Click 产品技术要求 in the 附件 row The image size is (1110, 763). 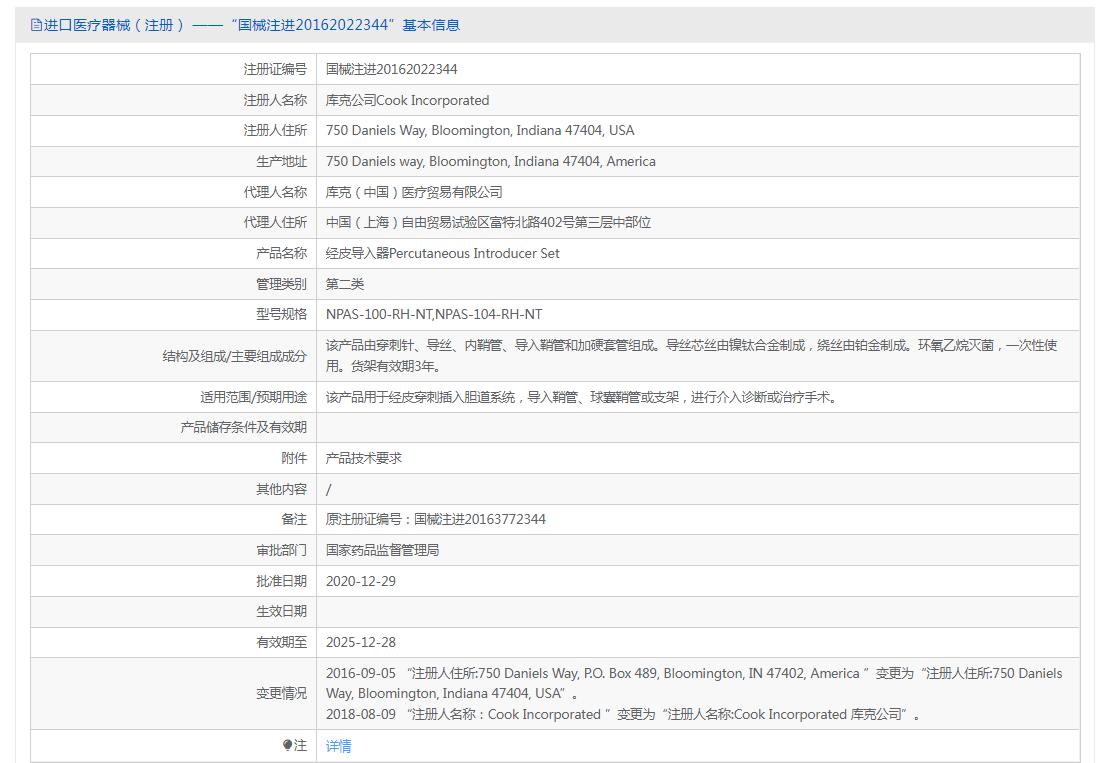tap(364, 458)
